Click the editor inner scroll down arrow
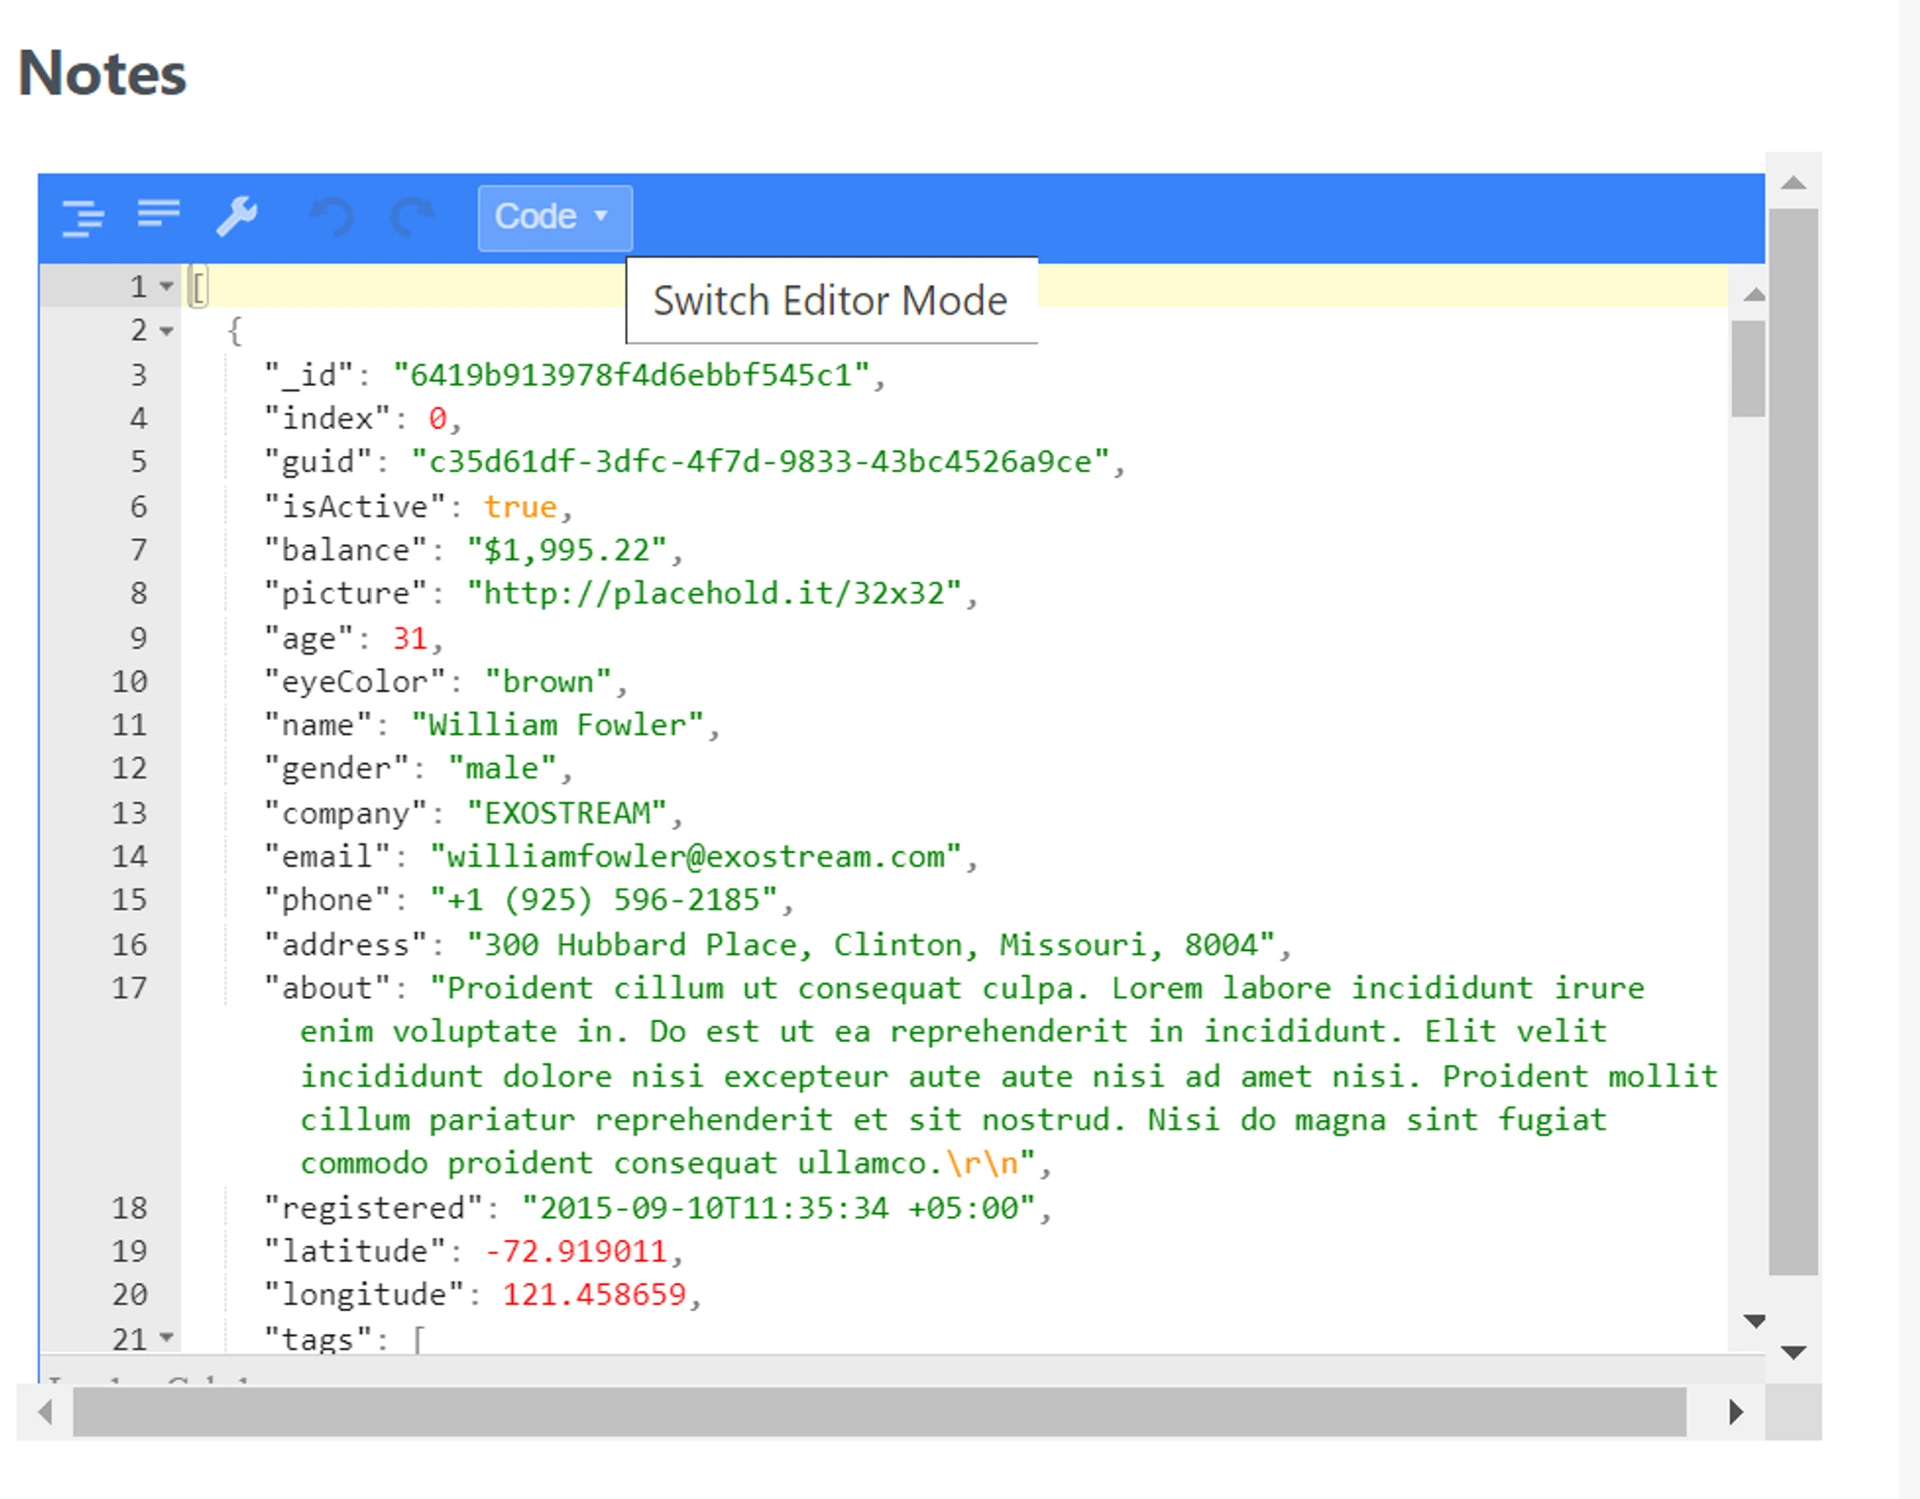 [1753, 1321]
